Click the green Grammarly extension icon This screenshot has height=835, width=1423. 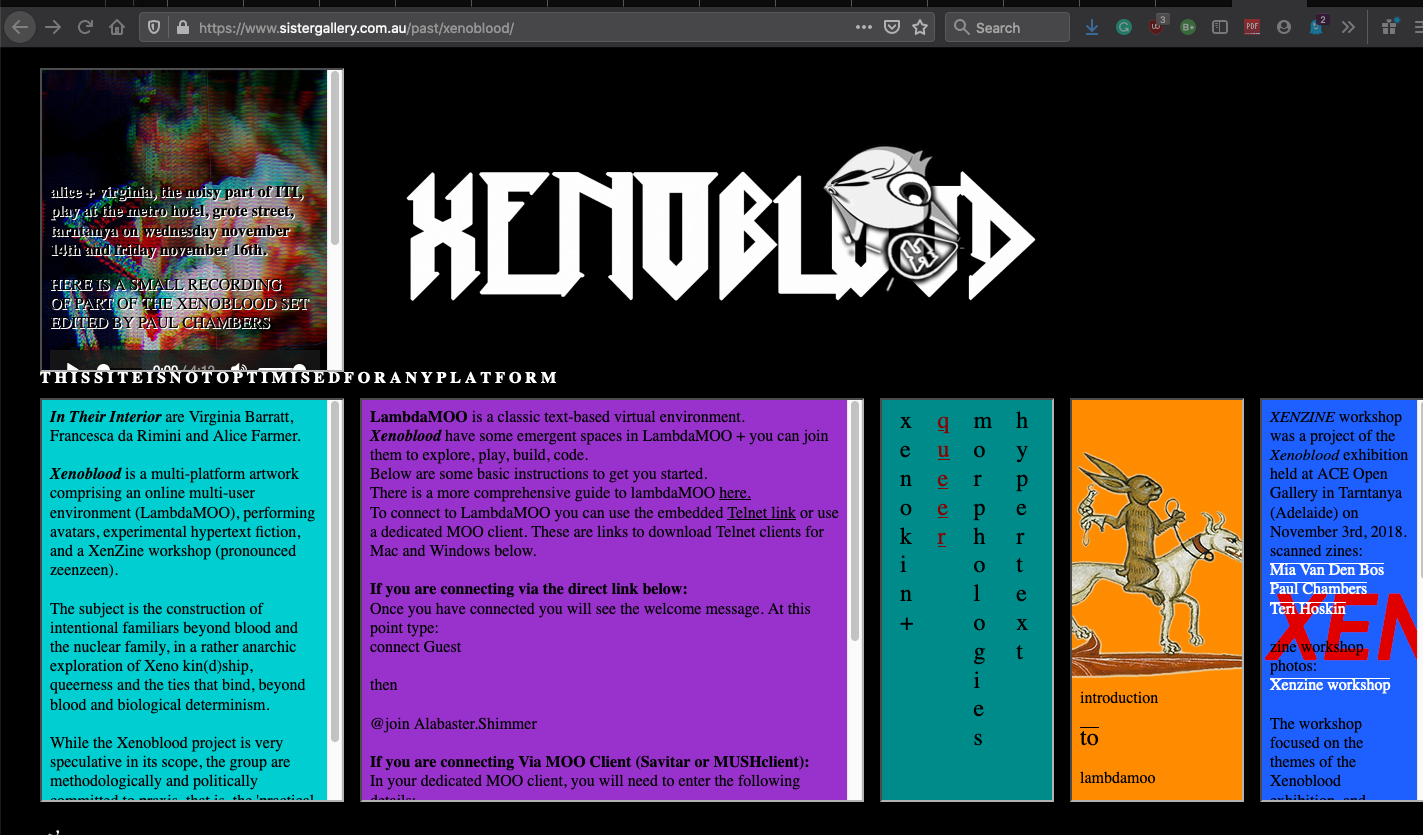(1124, 28)
